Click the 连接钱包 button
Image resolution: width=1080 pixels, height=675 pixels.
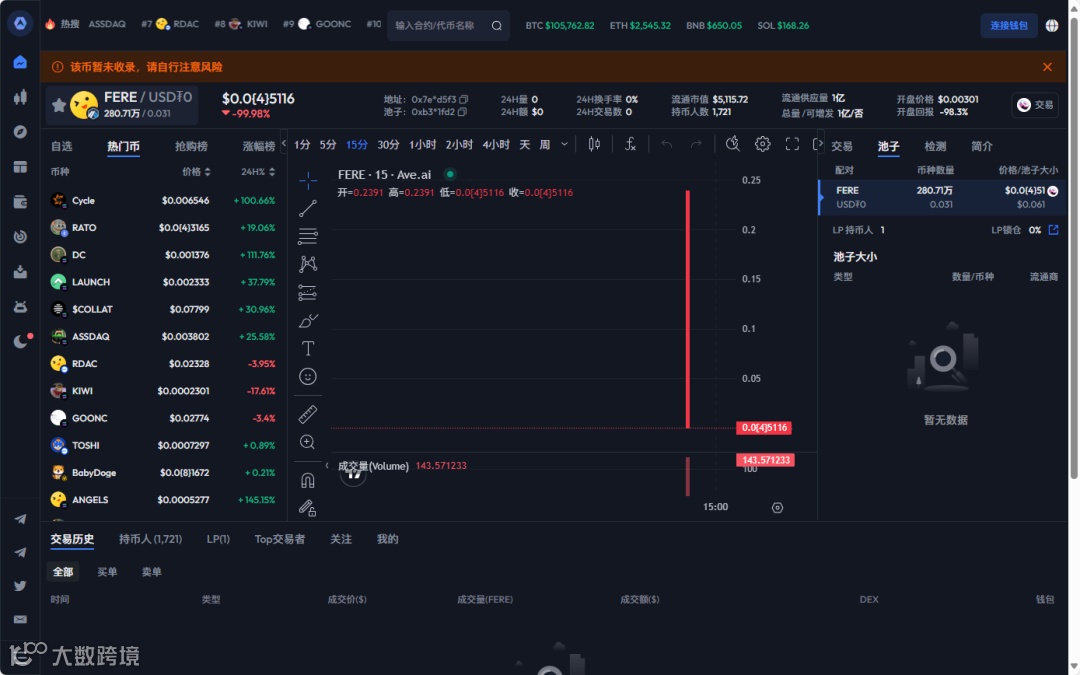[x=1009, y=25]
